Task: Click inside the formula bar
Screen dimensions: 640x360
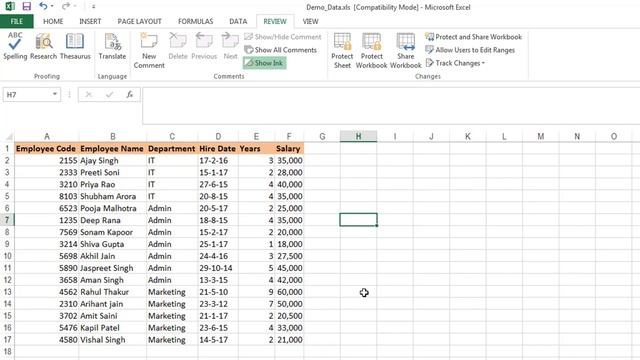Action: click(391, 106)
